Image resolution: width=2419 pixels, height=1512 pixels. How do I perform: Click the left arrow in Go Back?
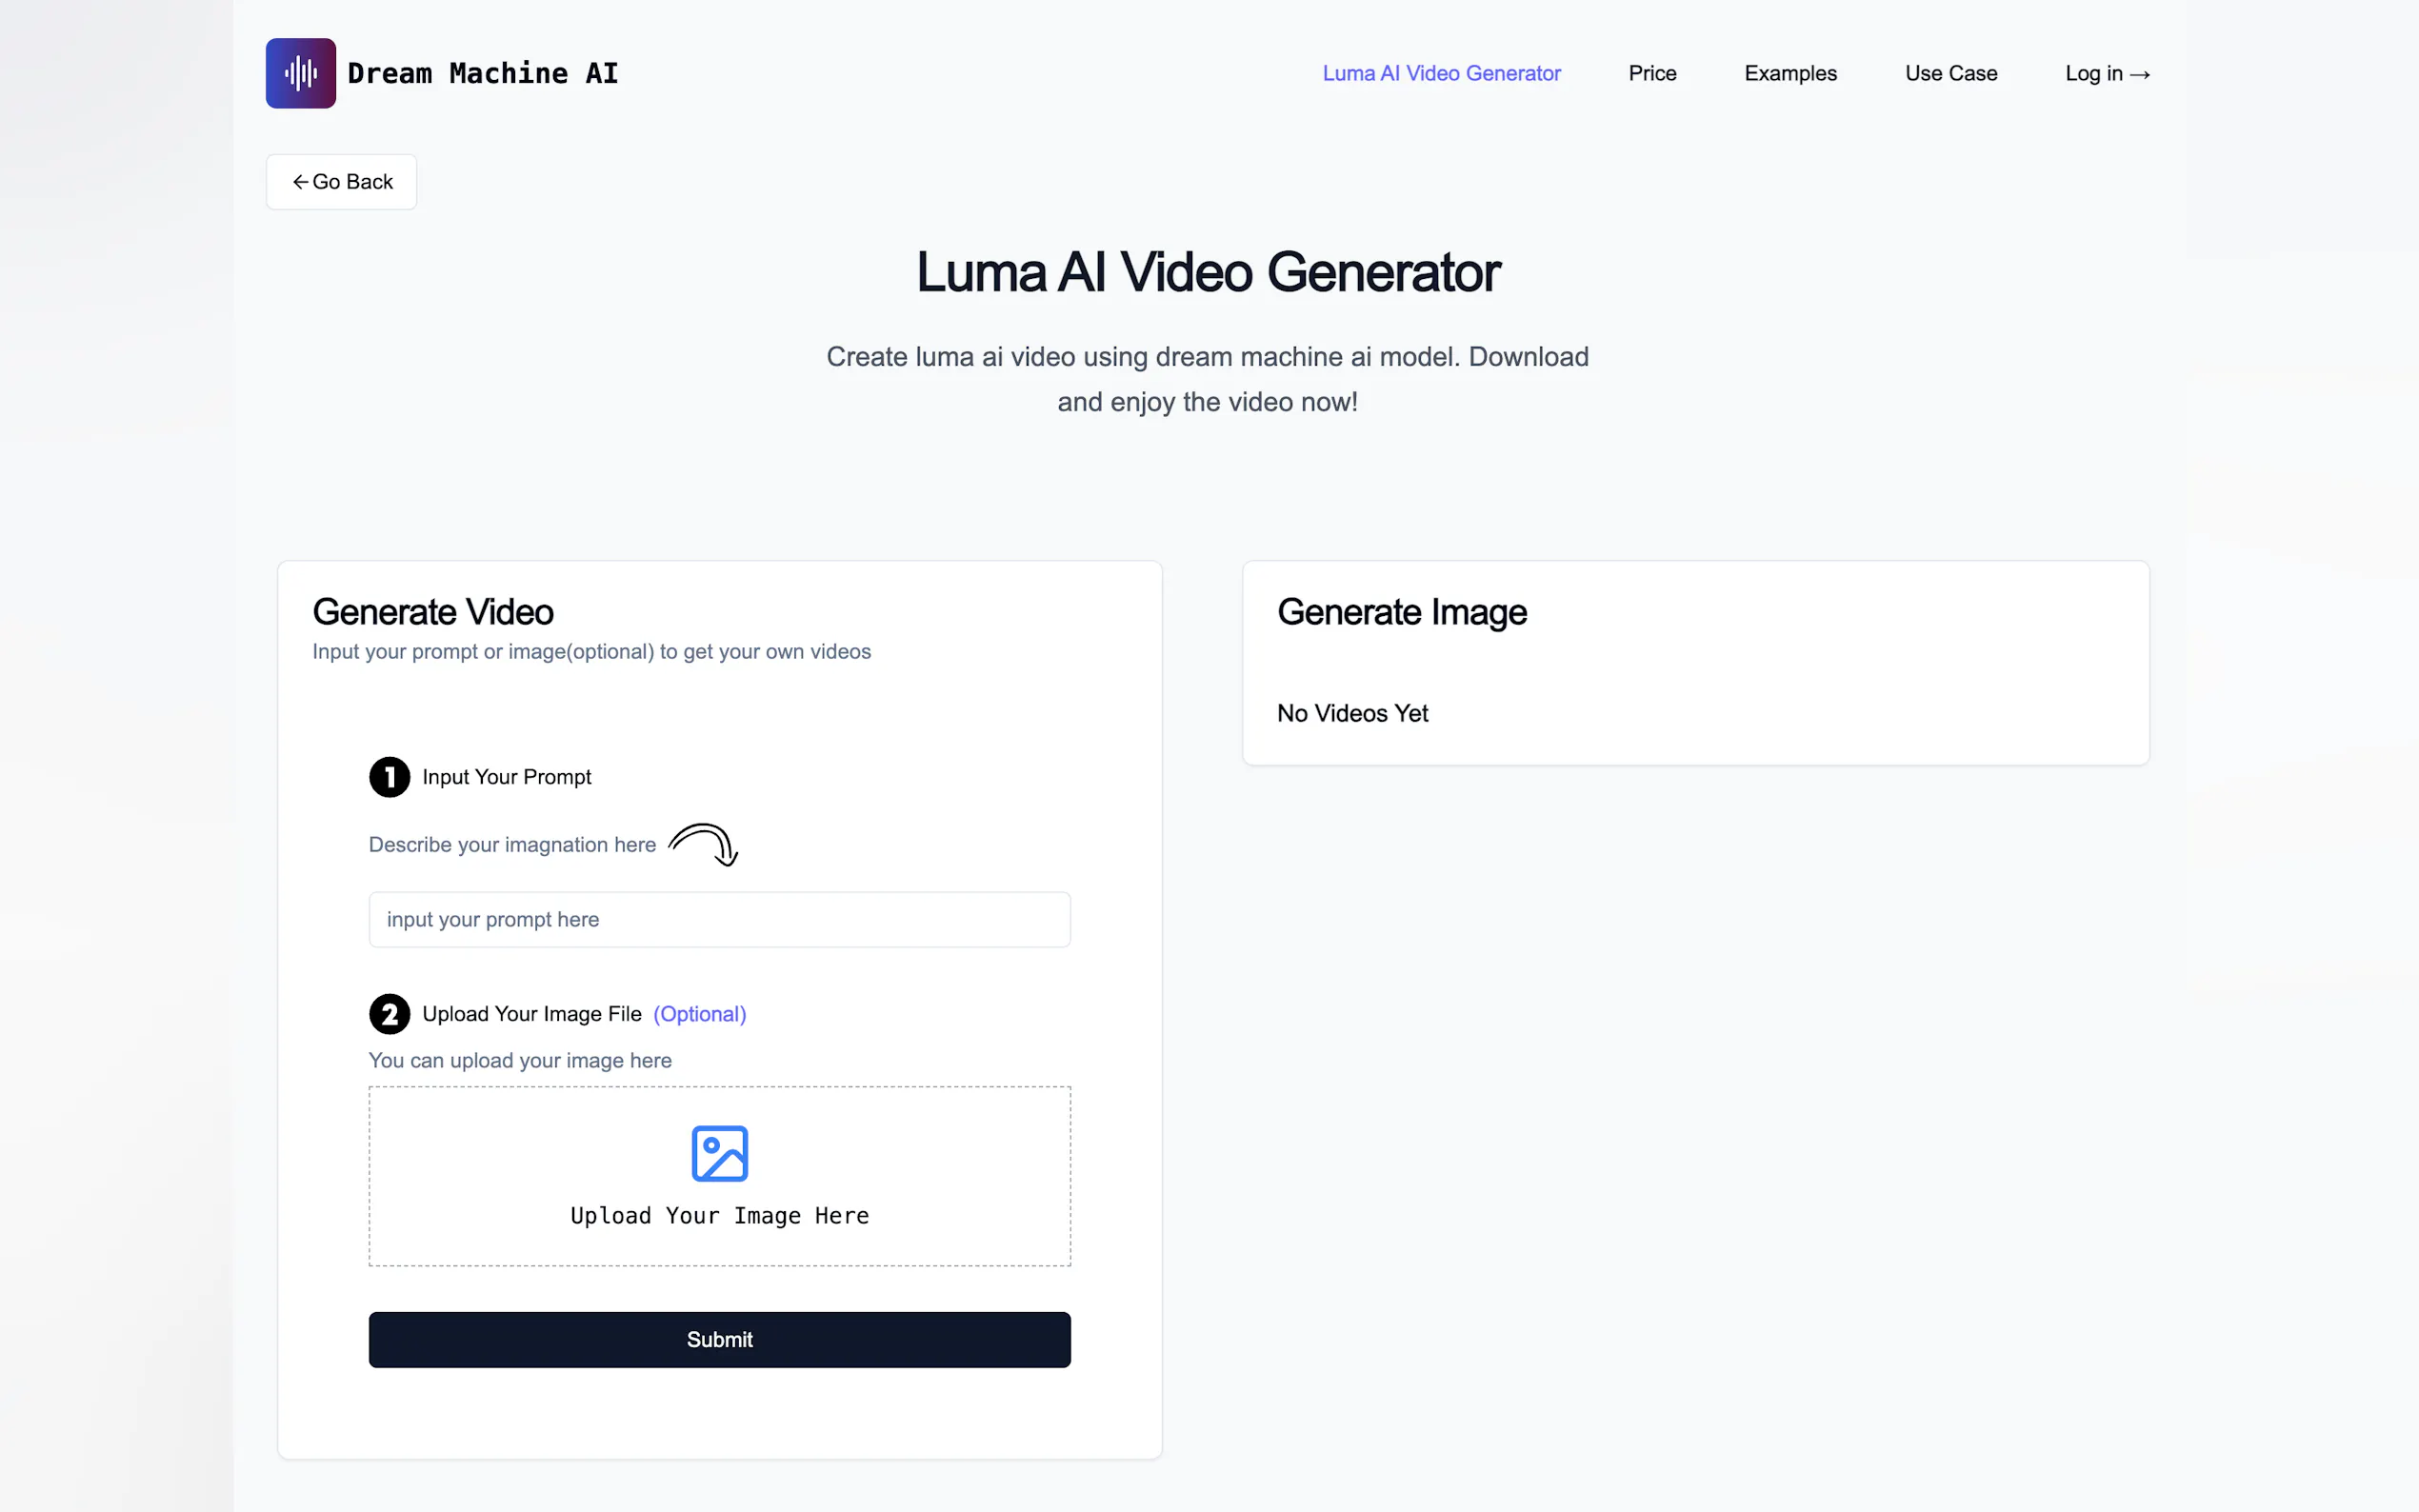point(299,182)
